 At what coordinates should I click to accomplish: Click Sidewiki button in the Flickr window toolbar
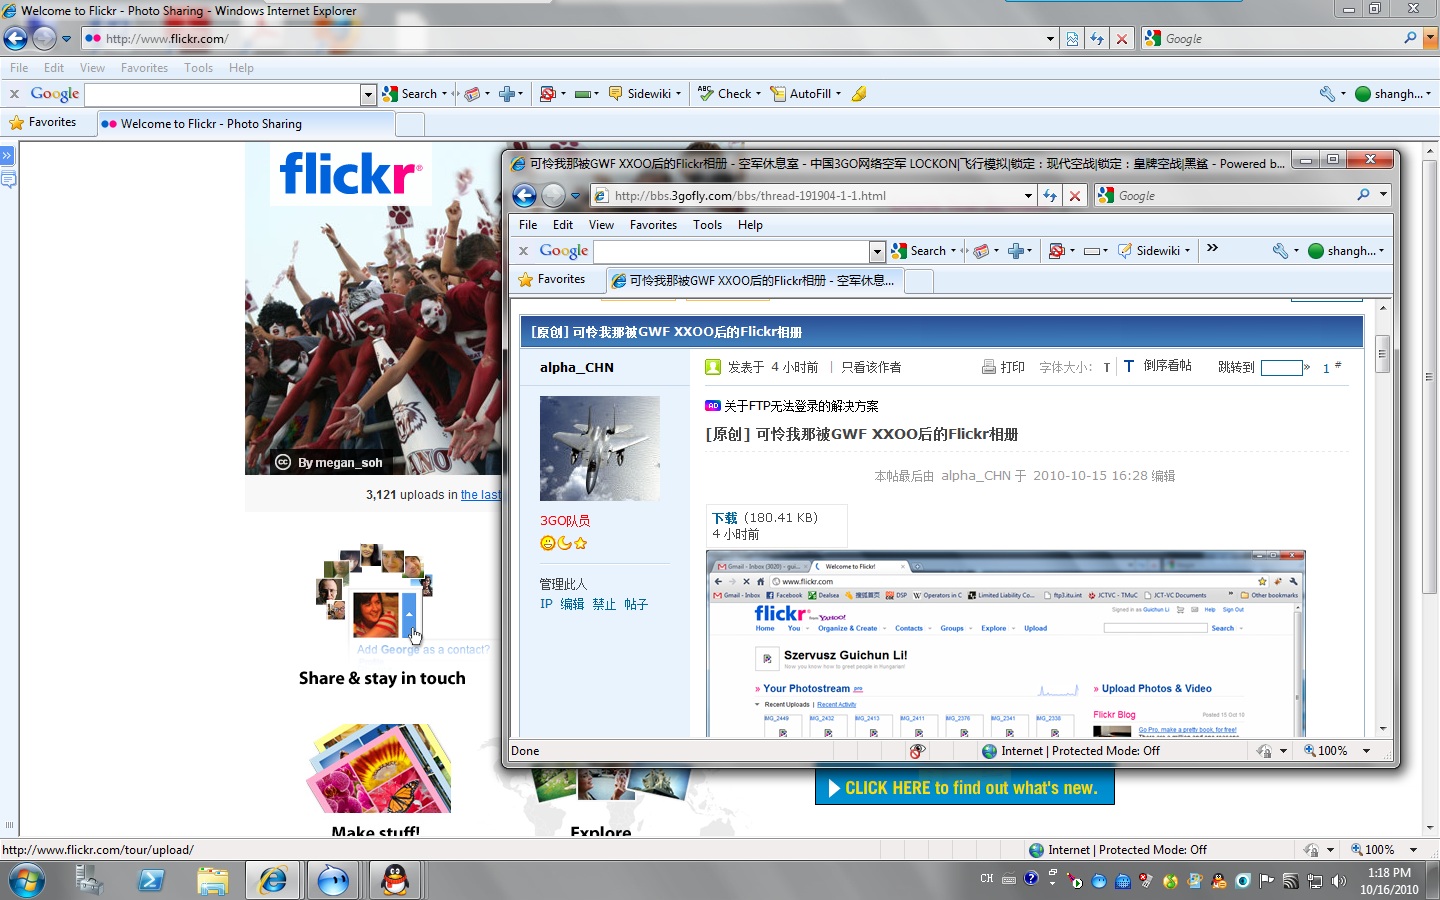644,94
